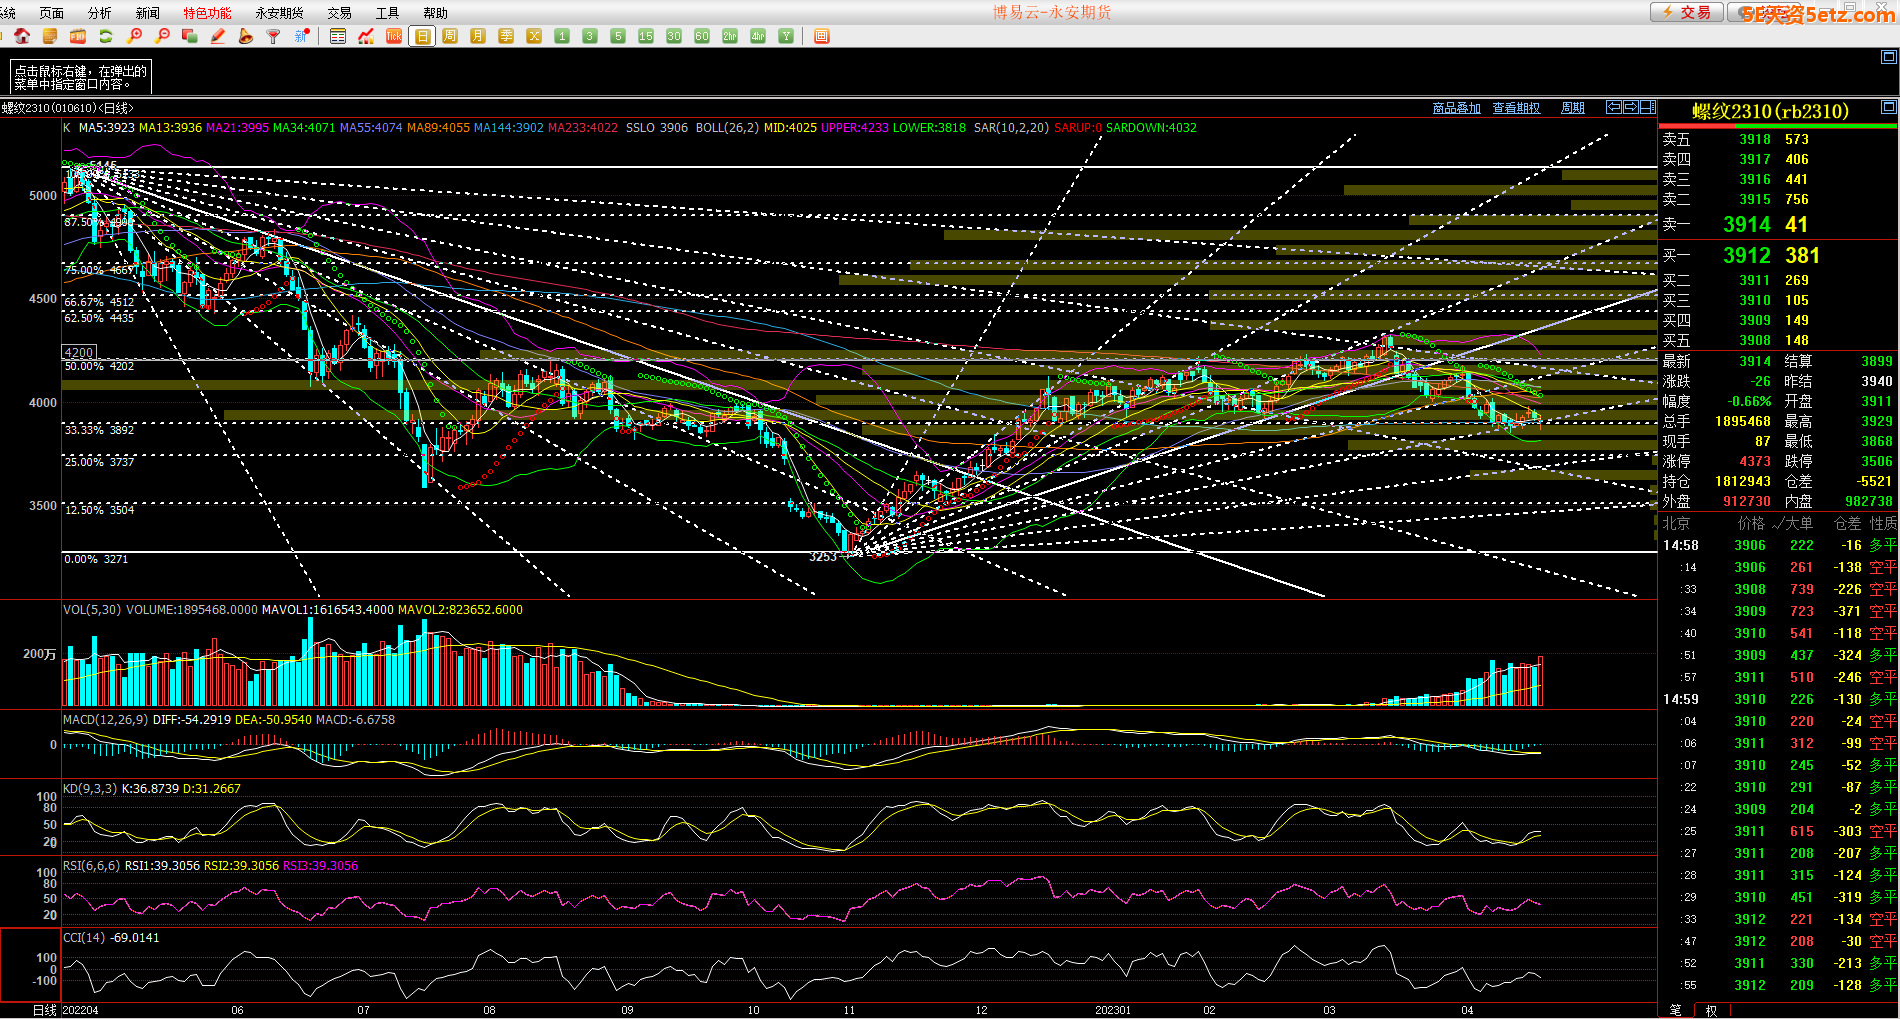The width and height of the screenshot is (1900, 1019).
Task: Switch to Tick chart view
Action: [x=394, y=36]
